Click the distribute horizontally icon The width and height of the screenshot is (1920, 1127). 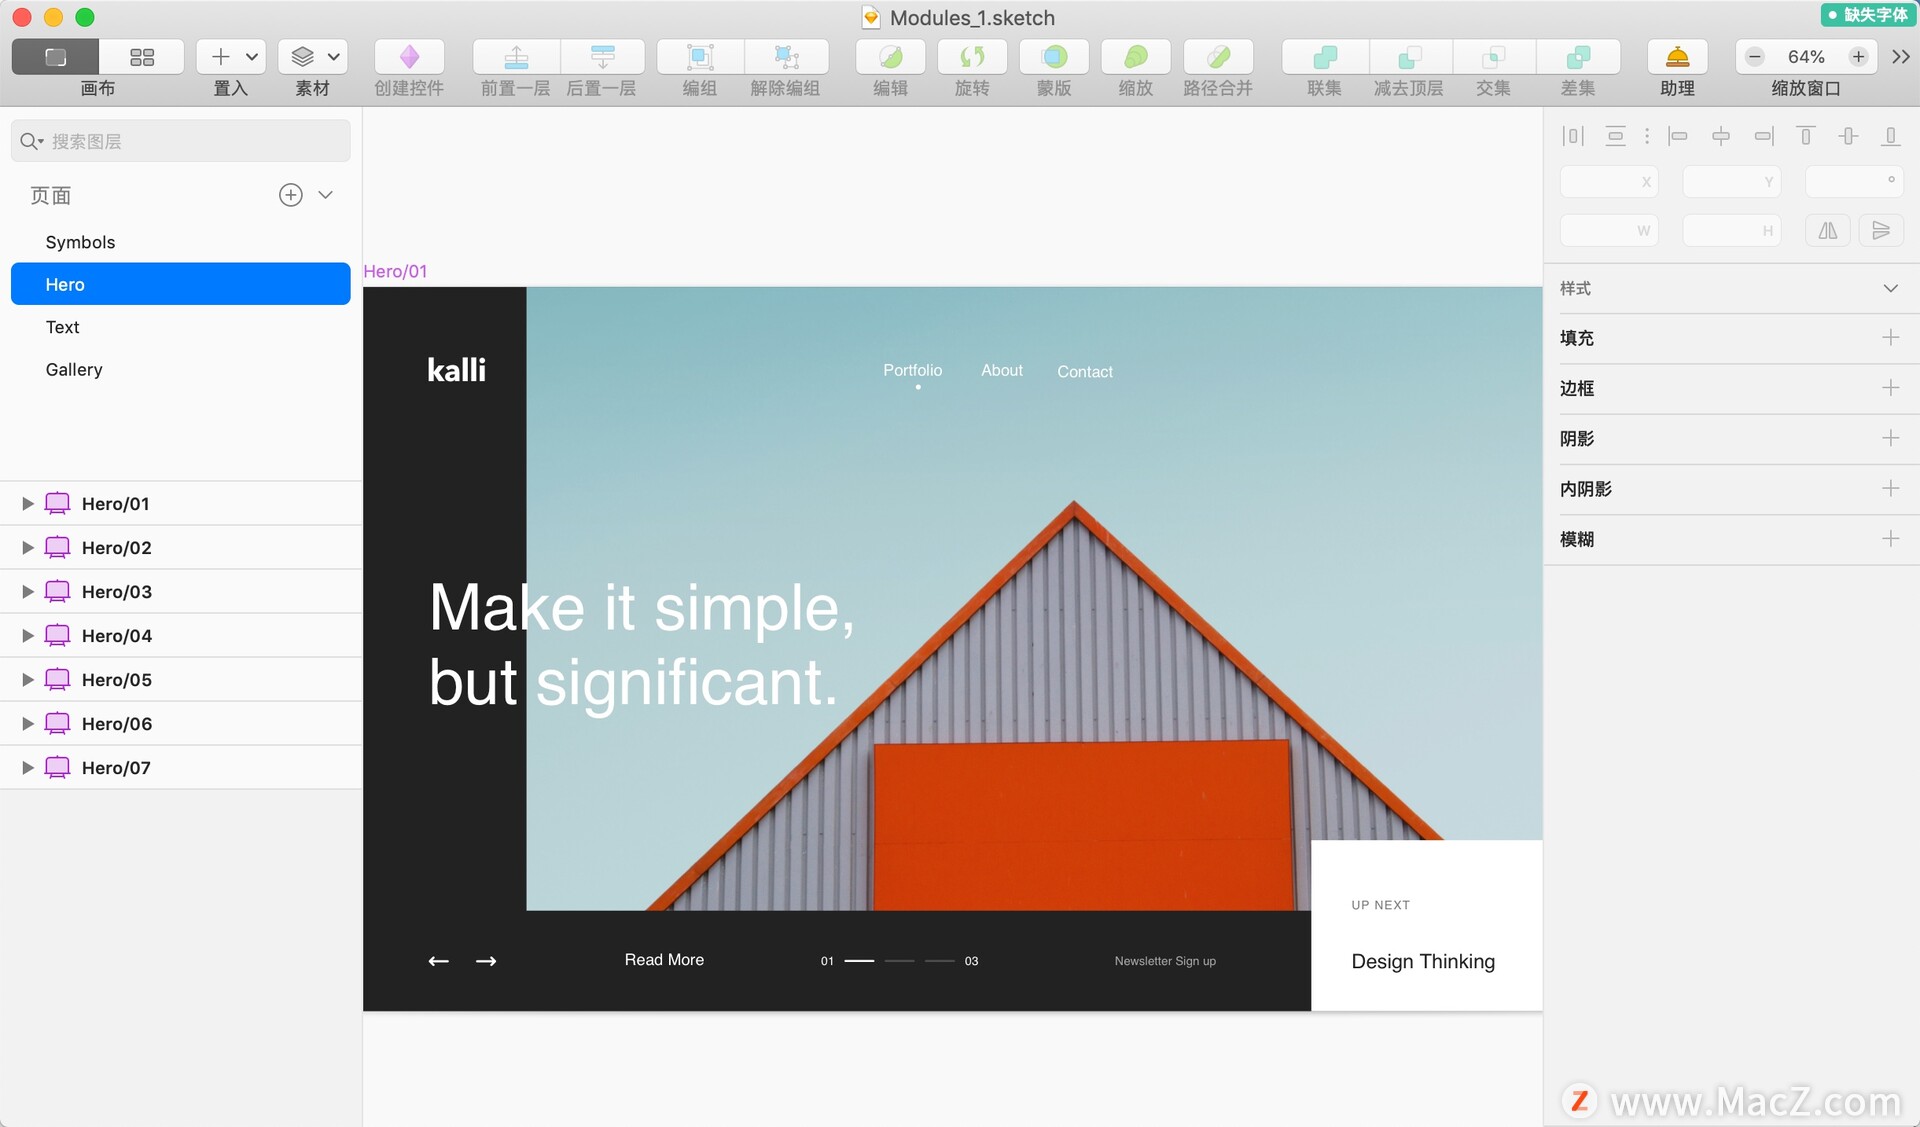pyautogui.click(x=1573, y=136)
